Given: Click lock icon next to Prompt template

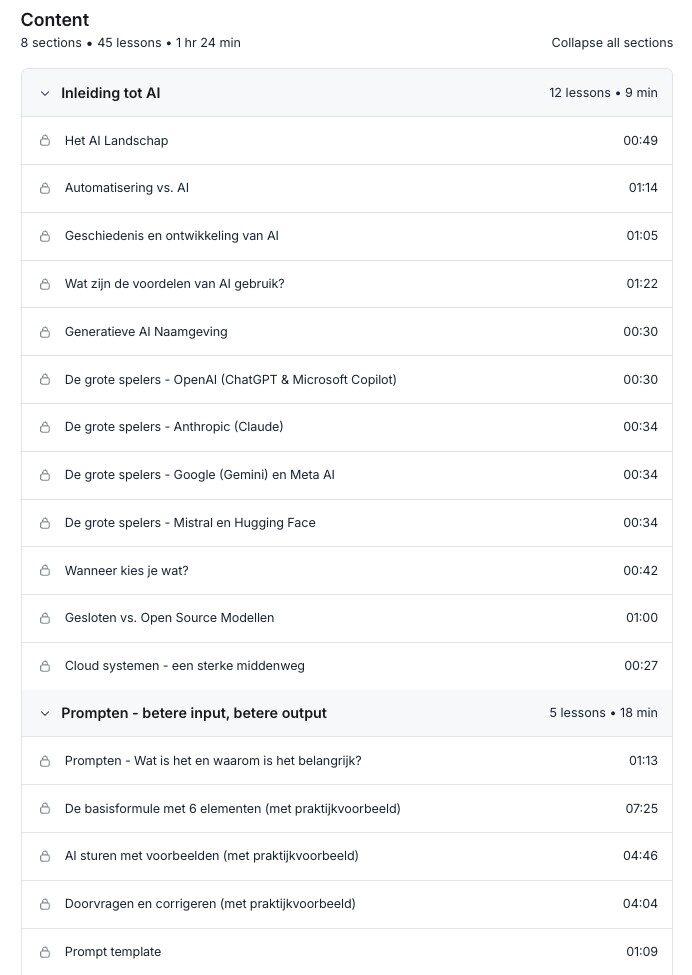Looking at the screenshot, I should point(44,952).
